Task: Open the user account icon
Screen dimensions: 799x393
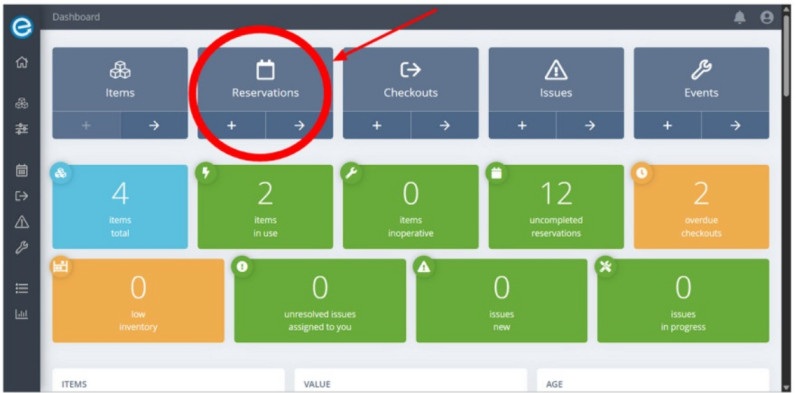Action: click(767, 17)
